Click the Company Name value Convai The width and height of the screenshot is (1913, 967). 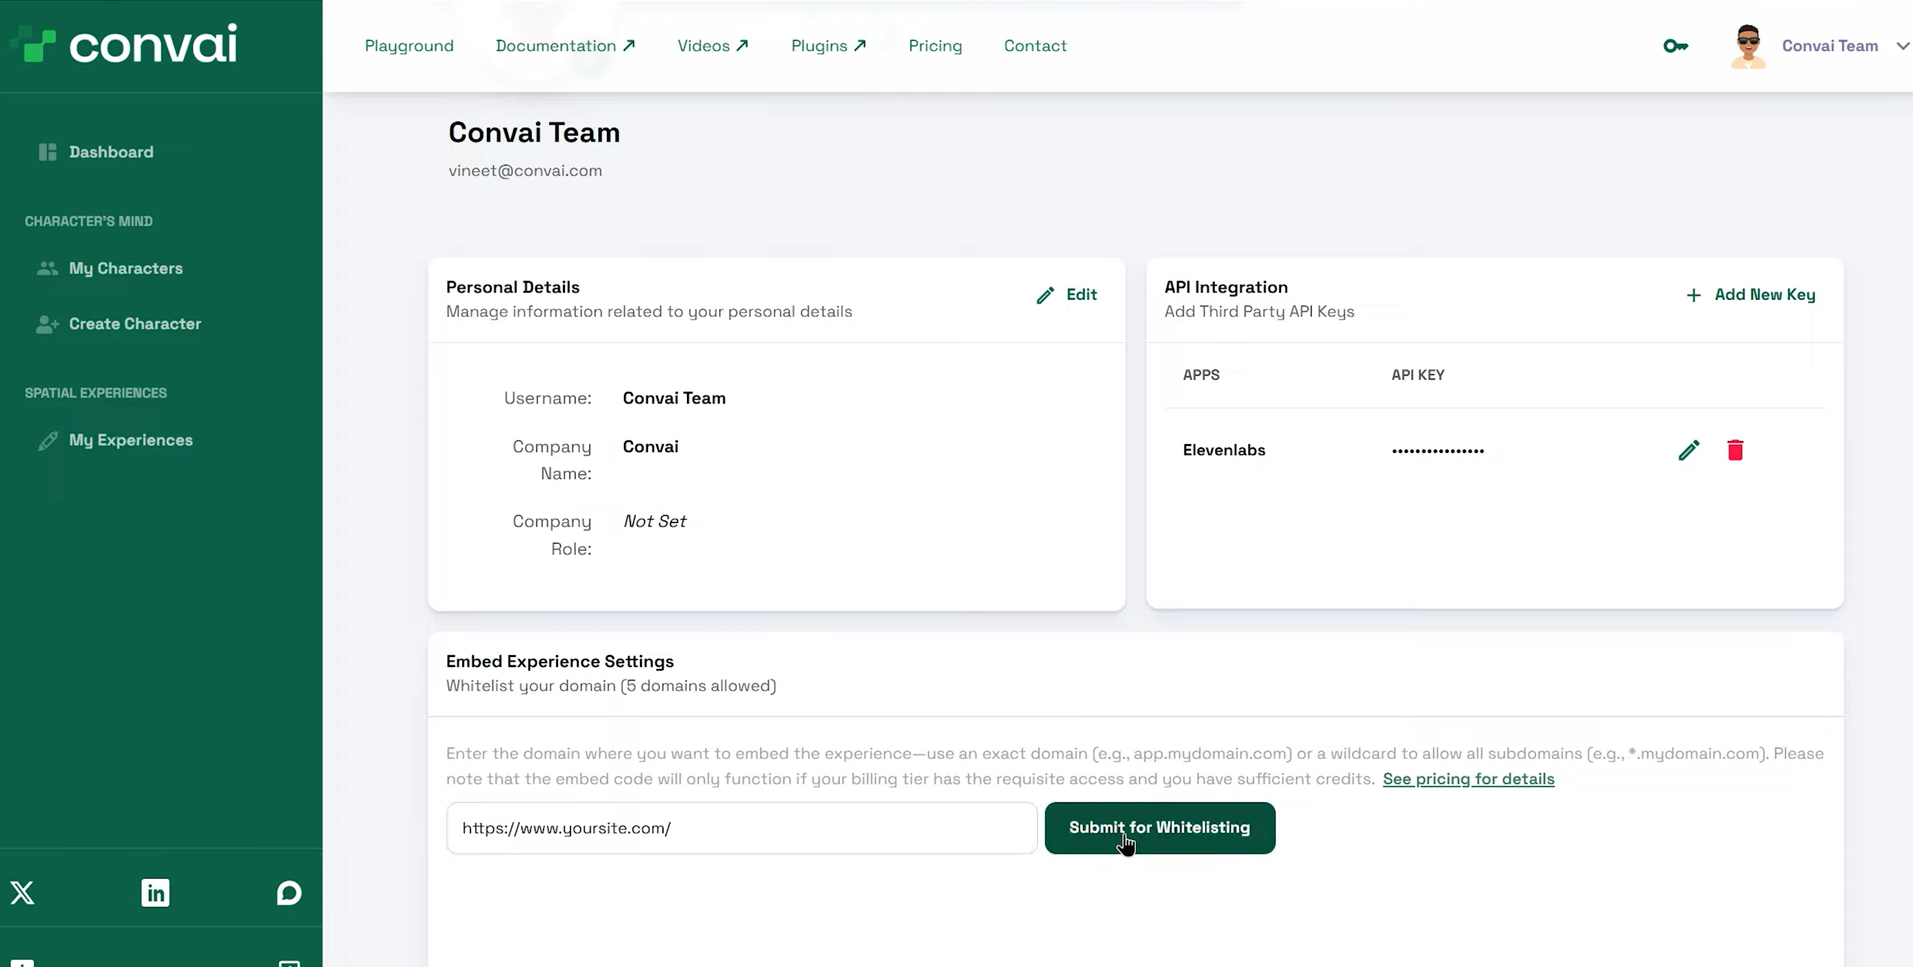coord(650,447)
